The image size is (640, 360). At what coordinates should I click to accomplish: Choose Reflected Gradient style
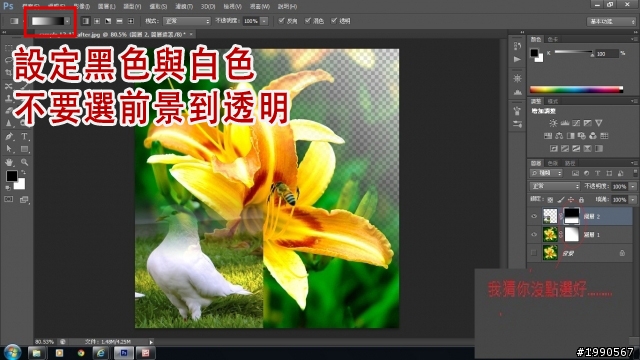click(120, 21)
